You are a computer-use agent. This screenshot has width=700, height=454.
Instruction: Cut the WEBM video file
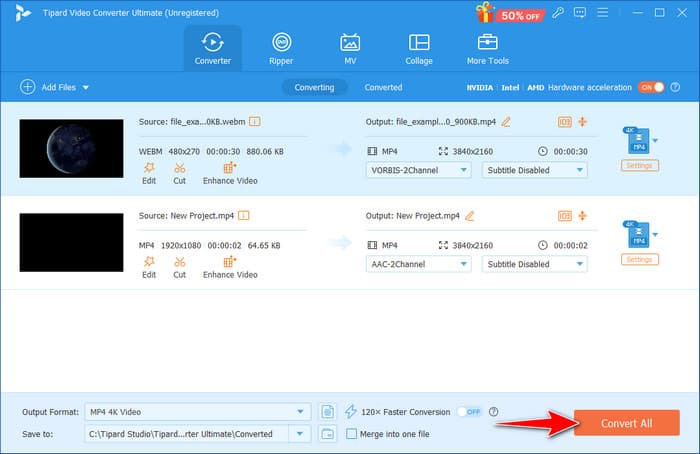pyautogui.click(x=179, y=174)
